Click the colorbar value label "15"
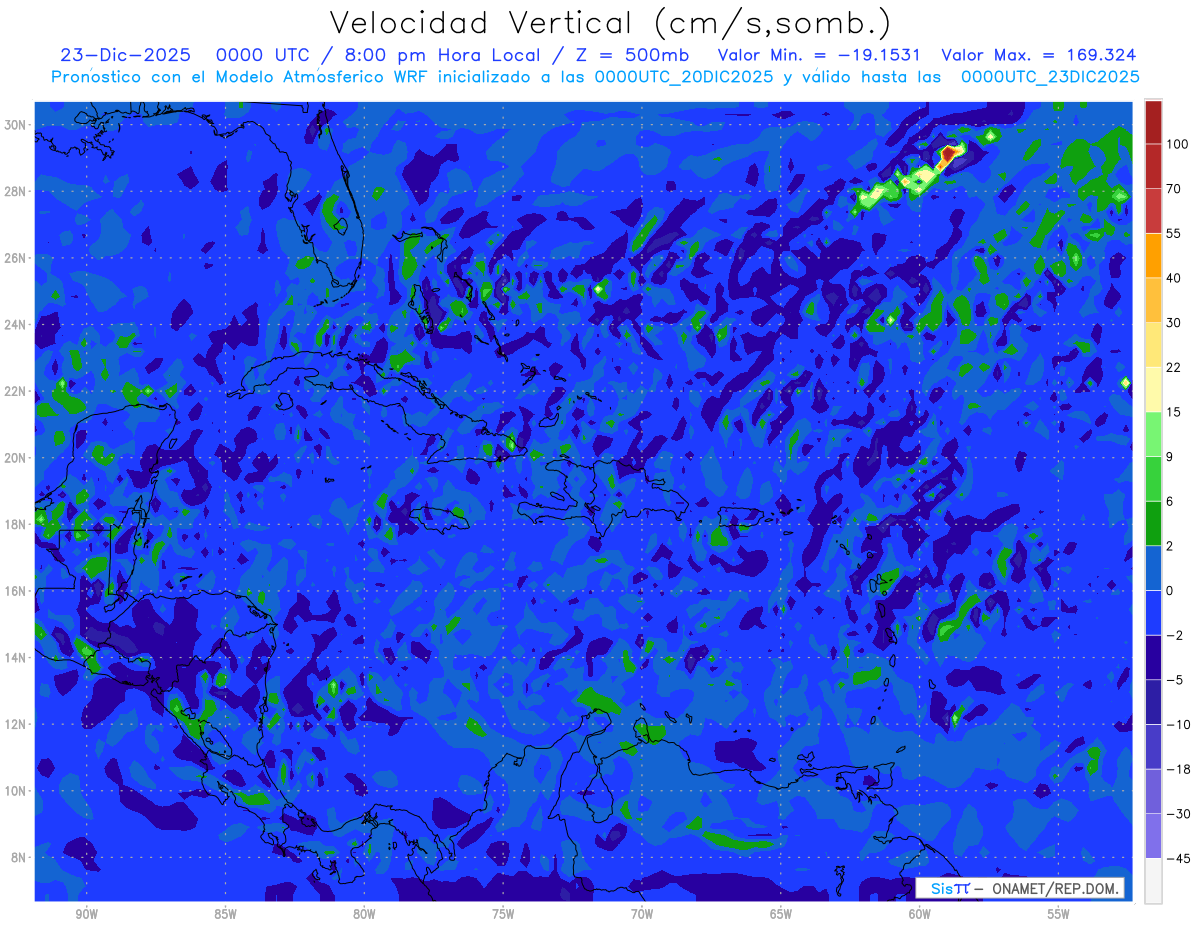Image resolution: width=1200 pixels, height=927 pixels. point(1173,412)
